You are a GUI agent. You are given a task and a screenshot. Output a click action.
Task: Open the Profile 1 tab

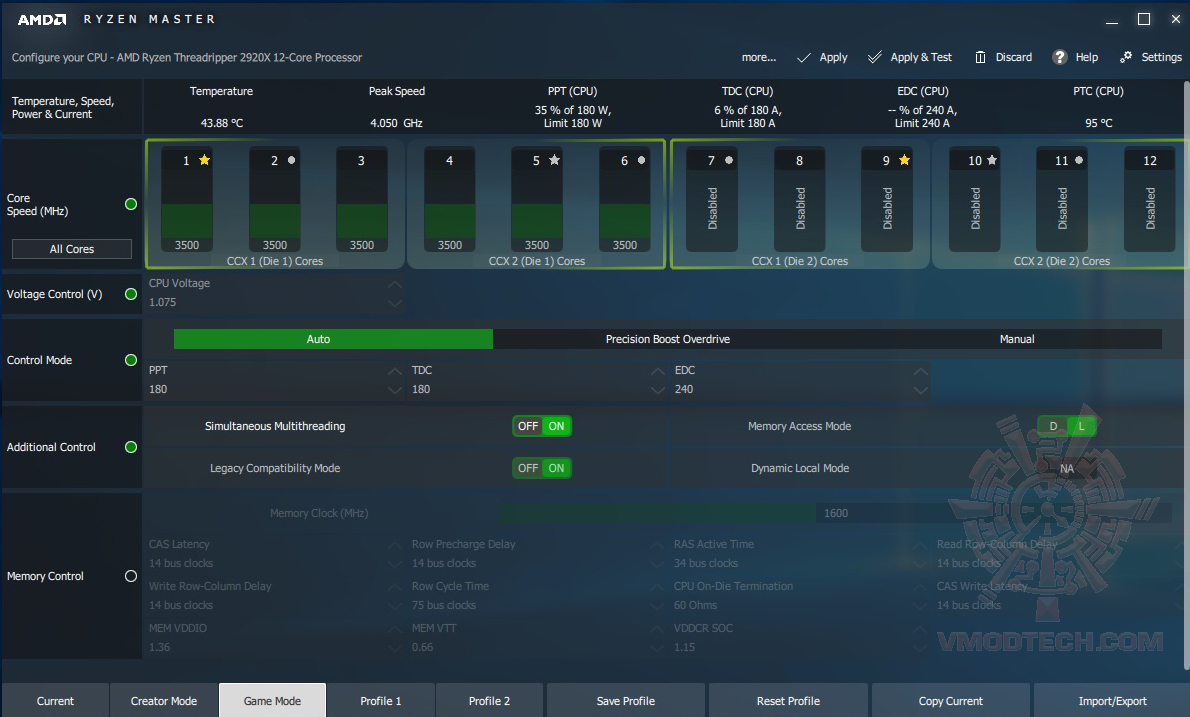pyautogui.click(x=381, y=700)
